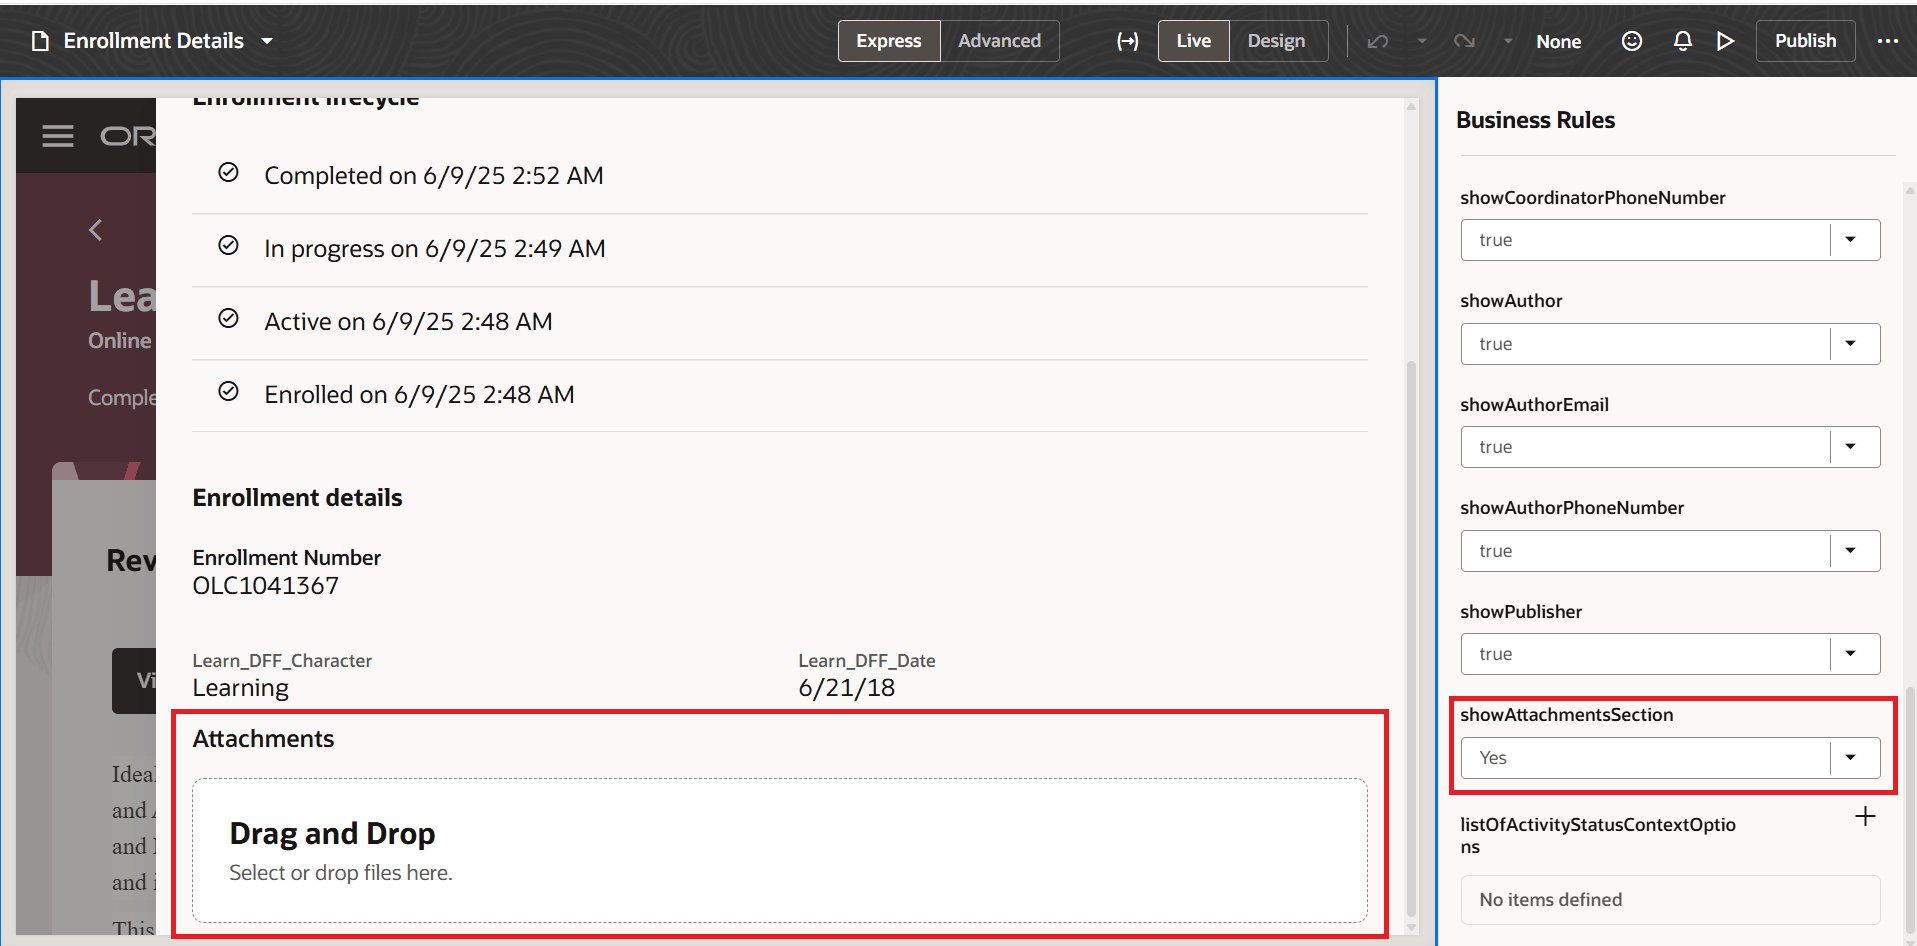
Task: Switch to Advanced mode
Action: pos(999,41)
